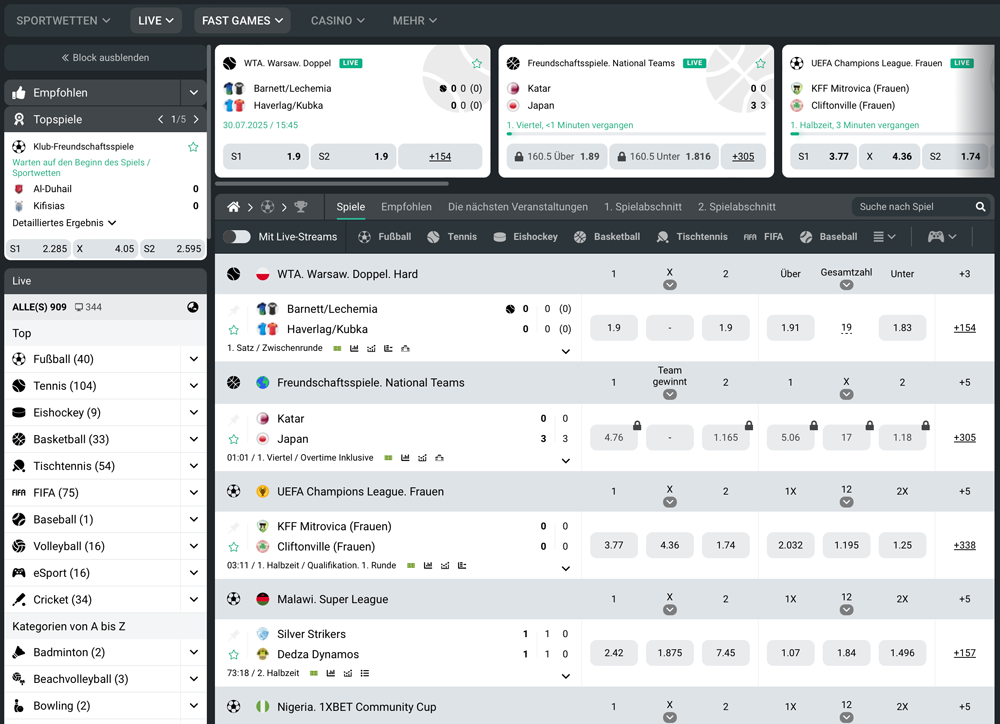The height and width of the screenshot is (724, 1000).
Task: Click the trophy icon in the breadcrumb
Action: pos(301,207)
